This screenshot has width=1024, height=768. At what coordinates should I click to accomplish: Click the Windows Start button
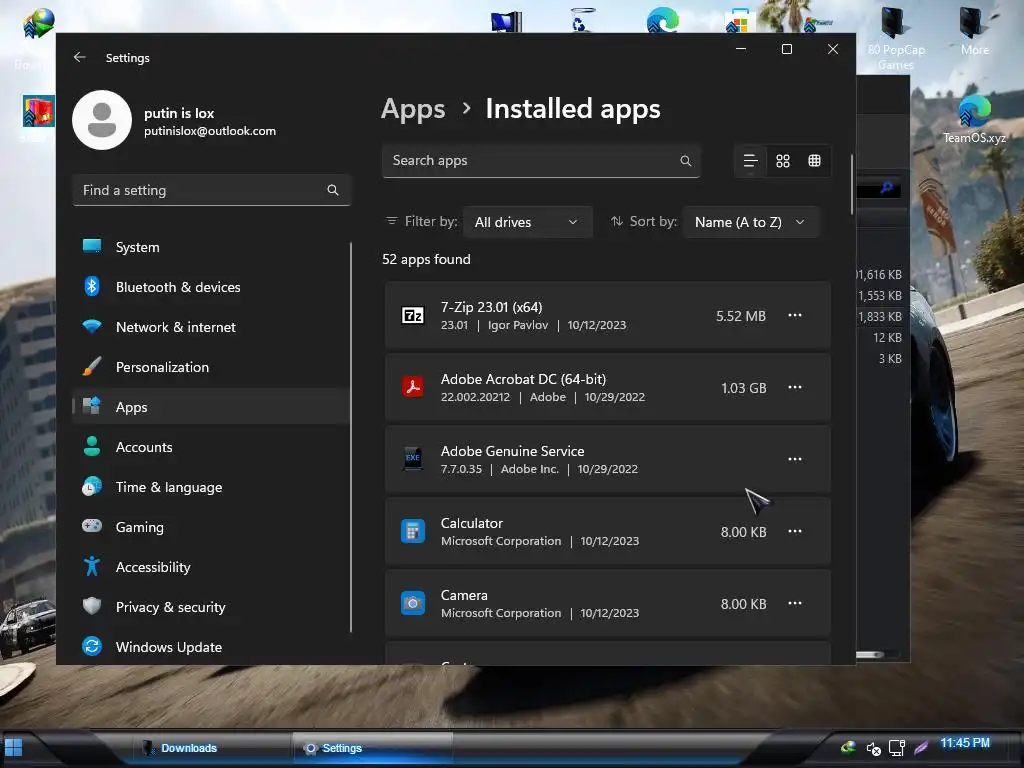pos(13,747)
